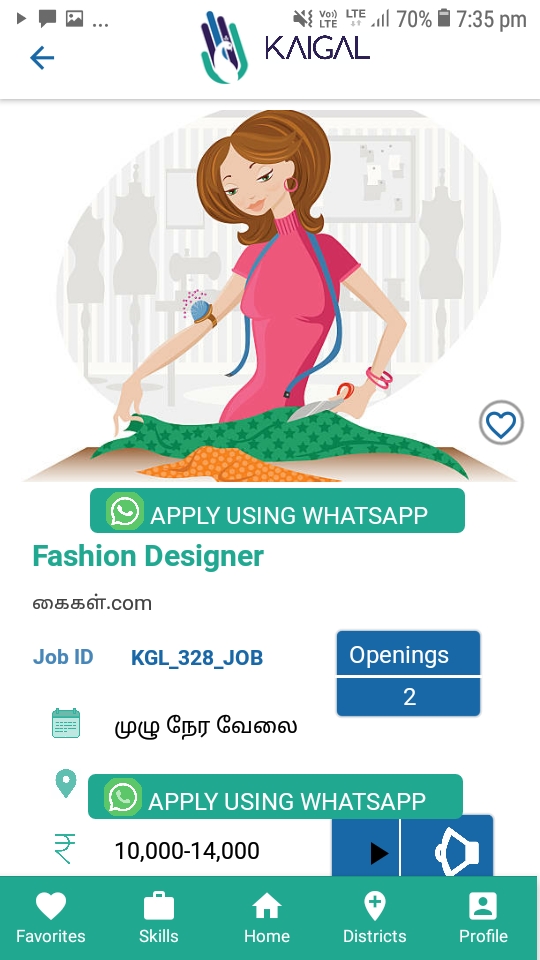Go to the Home tab
Screen dimensions: 540x960
267,918
